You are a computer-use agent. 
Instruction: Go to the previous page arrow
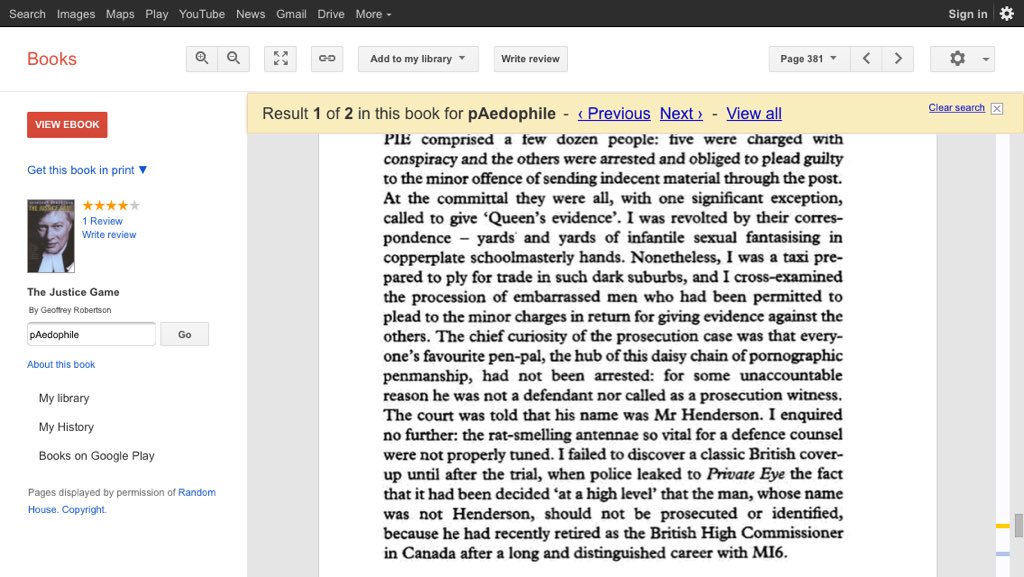[x=866, y=59]
